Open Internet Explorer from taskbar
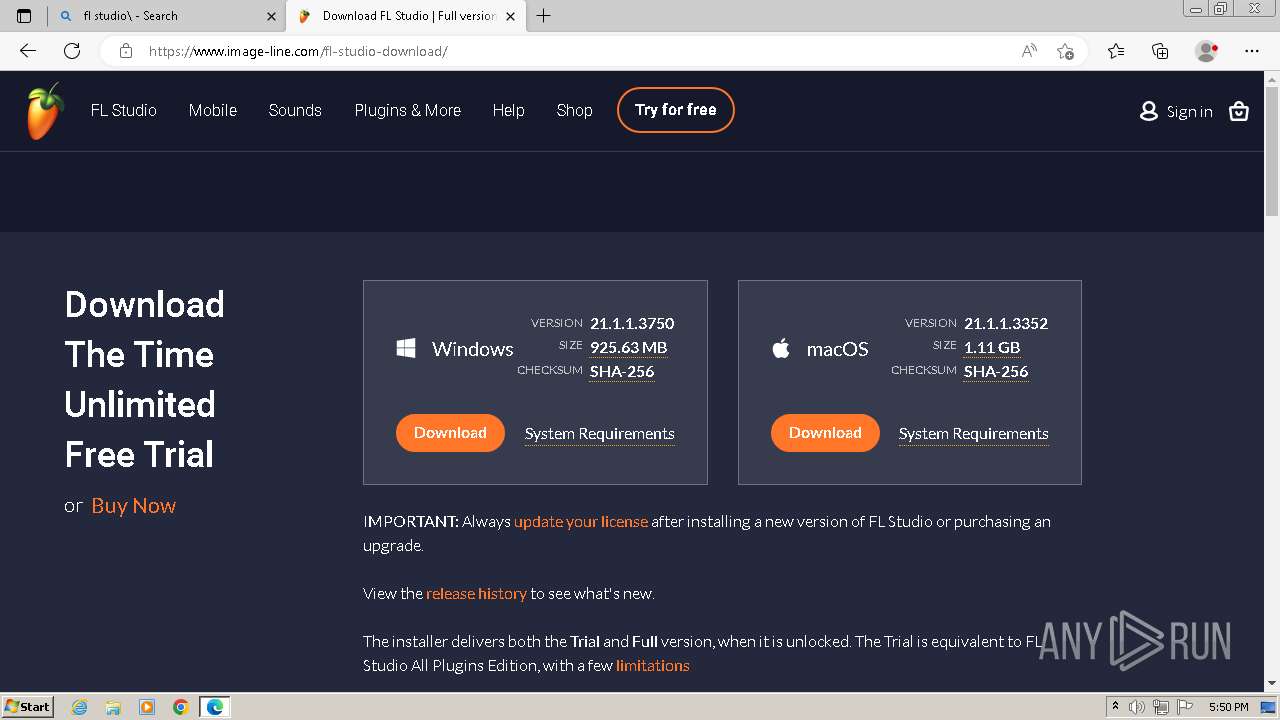Screen dimensions: 1280x720 (80, 707)
